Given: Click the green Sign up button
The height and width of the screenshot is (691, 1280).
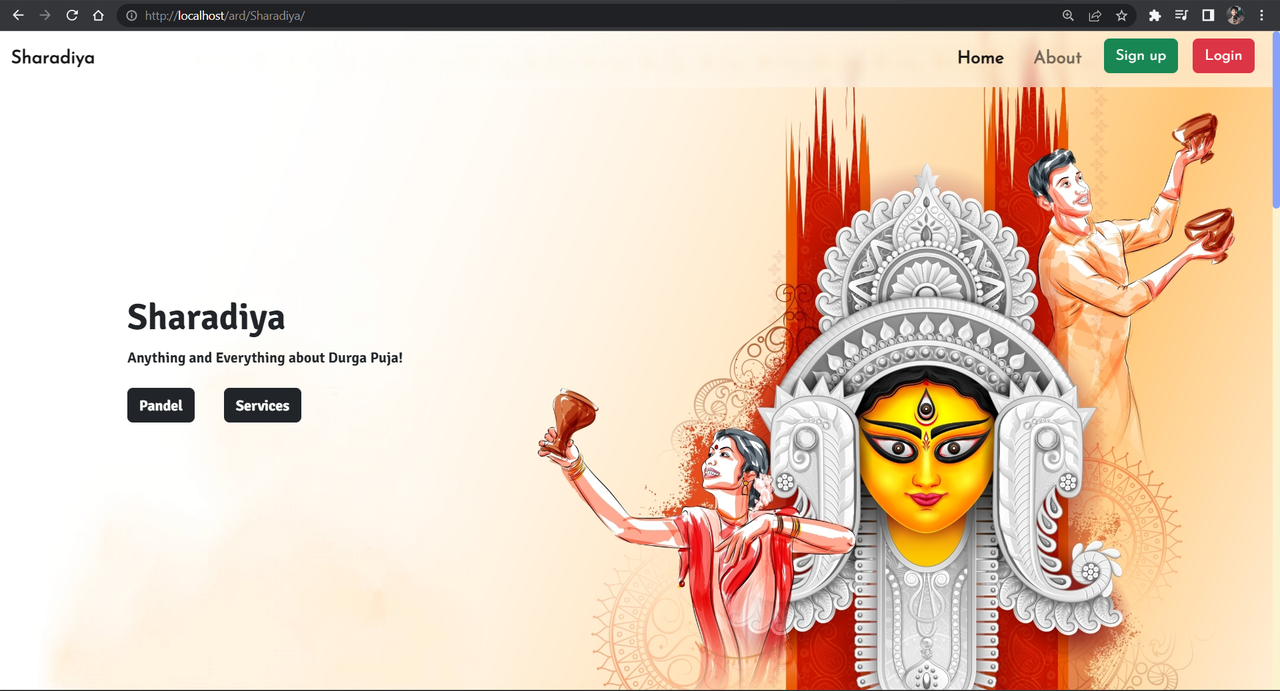Looking at the screenshot, I should click(x=1141, y=56).
